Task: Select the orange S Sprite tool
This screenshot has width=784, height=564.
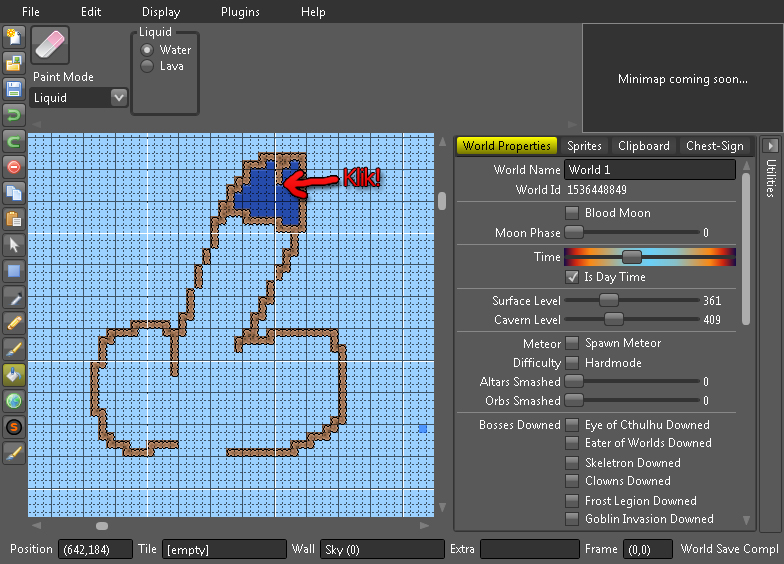Action: (14, 427)
